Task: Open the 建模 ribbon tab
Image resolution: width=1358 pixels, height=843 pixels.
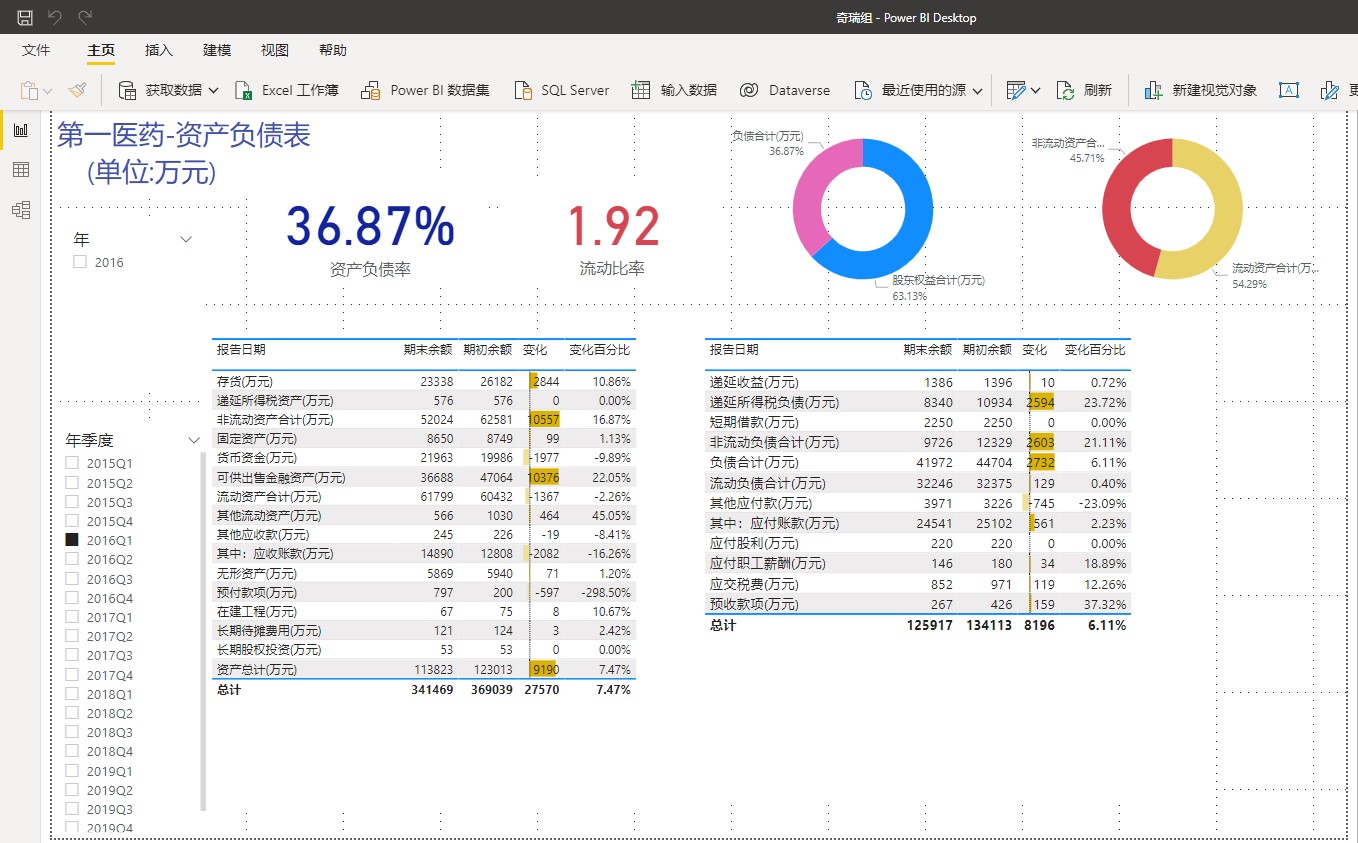Action: click(x=217, y=50)
